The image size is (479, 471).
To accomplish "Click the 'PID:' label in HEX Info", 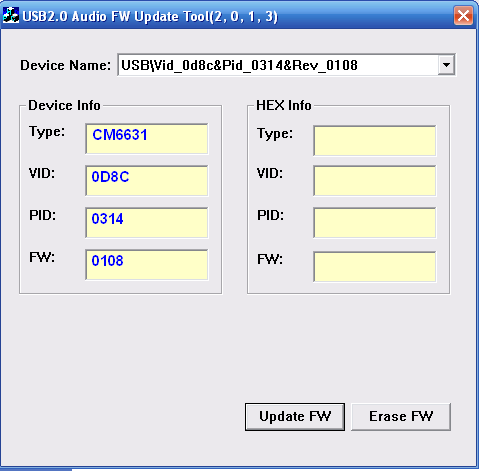I will [271, 215].
